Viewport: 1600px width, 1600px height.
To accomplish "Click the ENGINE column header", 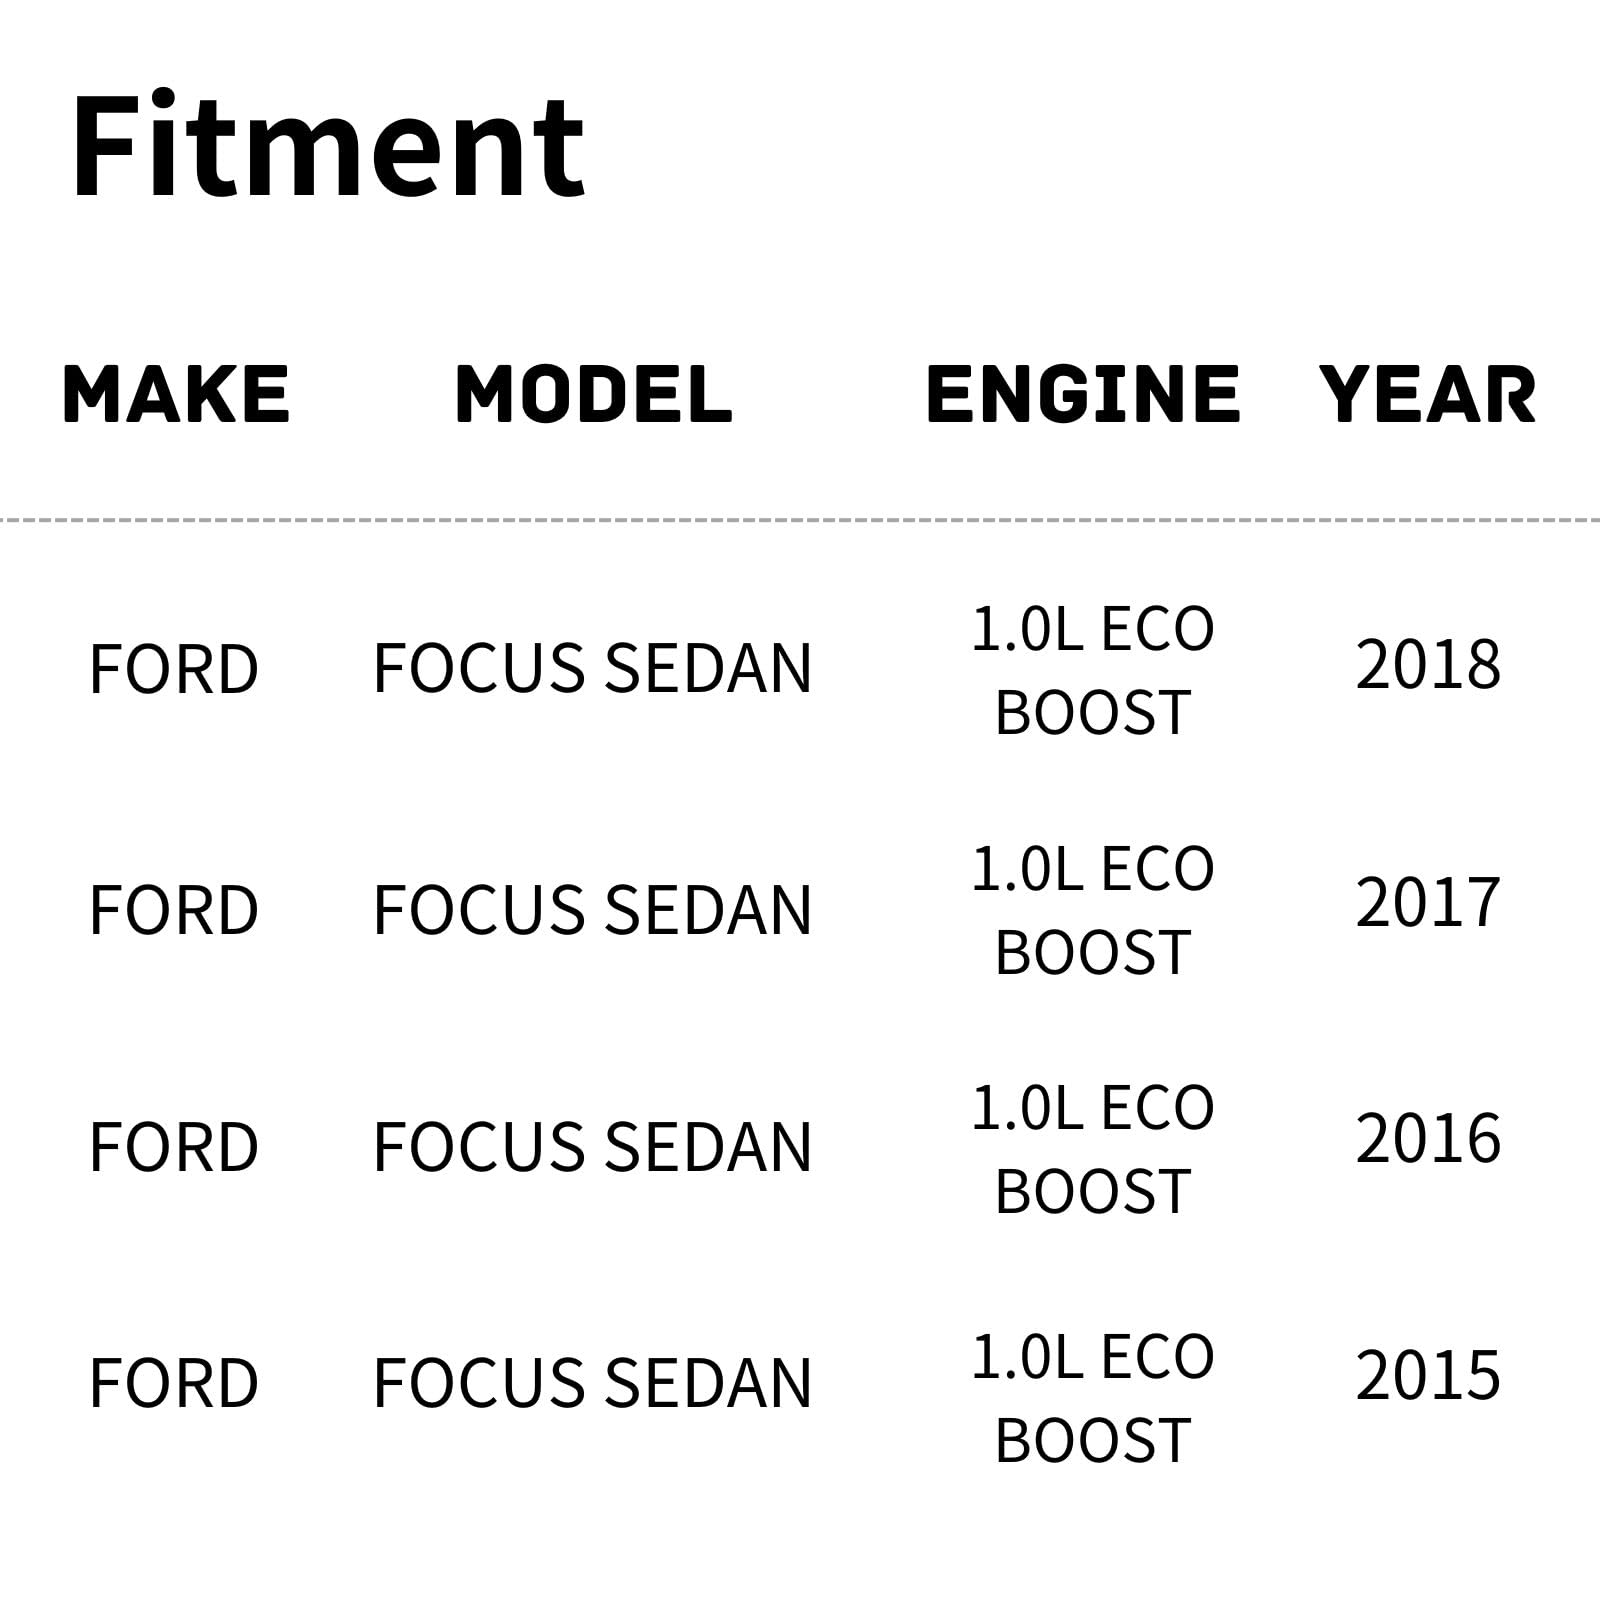I will click(1083, 394).
